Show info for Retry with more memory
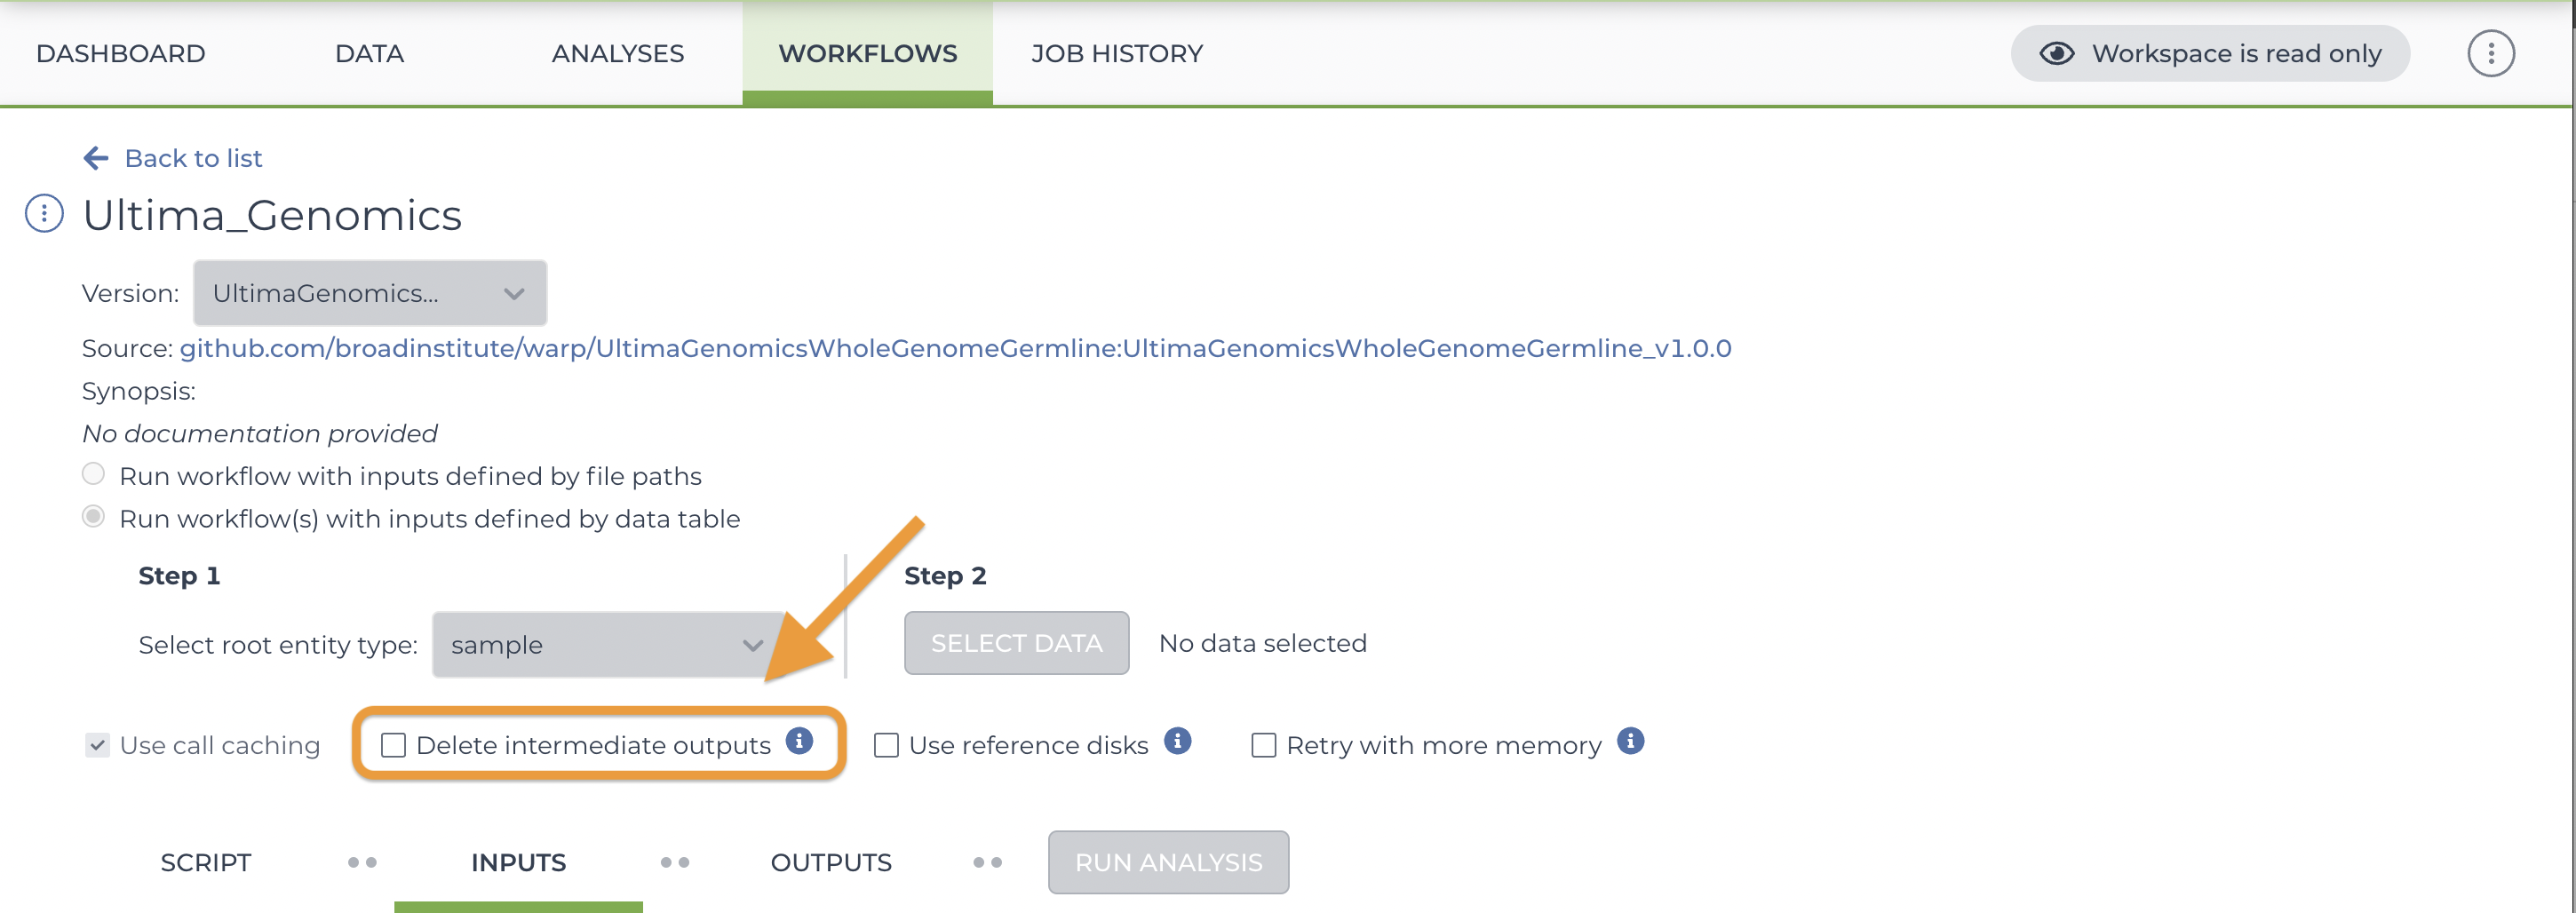Viewport: 2576px width, 913px height. pos(1630,741)
